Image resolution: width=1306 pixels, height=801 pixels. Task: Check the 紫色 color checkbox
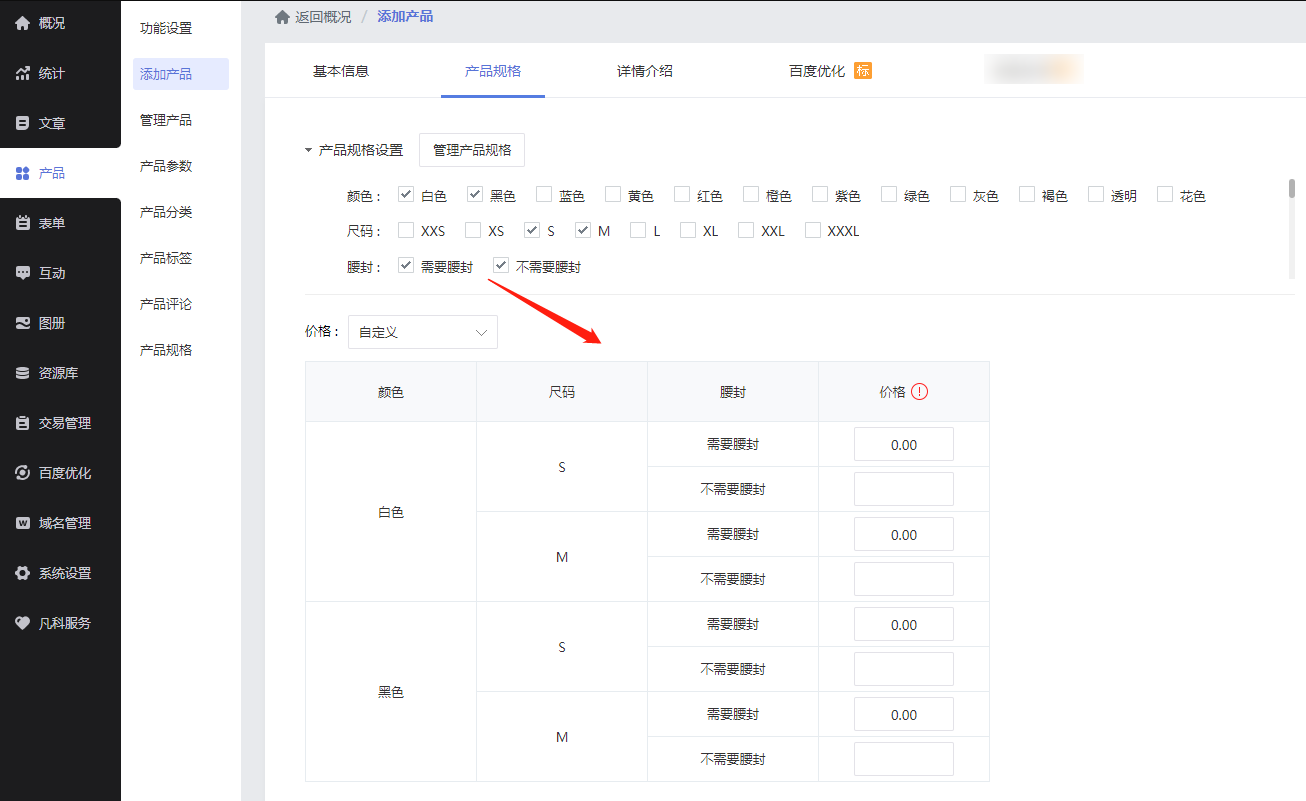[x=820, y=195]
